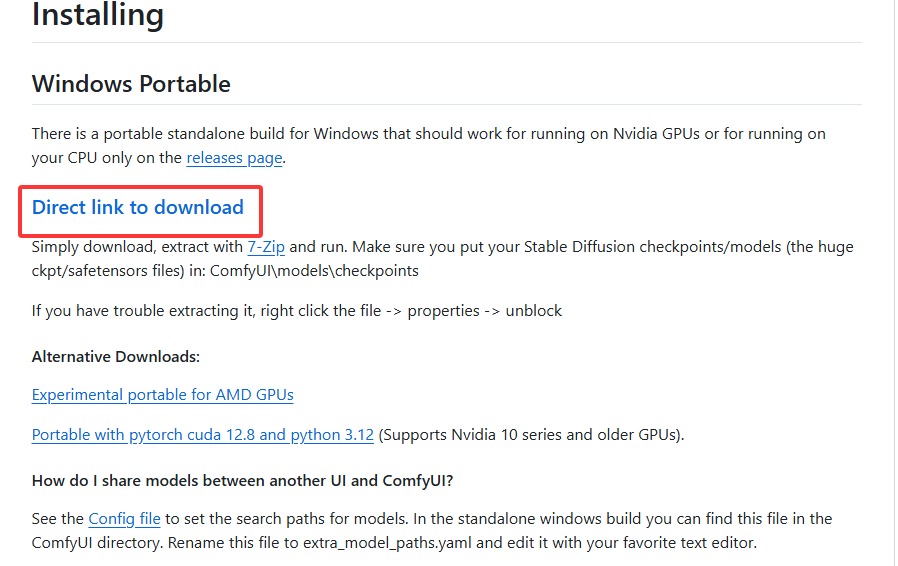Follow the 7-Zip hyperlink
This screenshot has height=566, width=898.
coord(266,246)
